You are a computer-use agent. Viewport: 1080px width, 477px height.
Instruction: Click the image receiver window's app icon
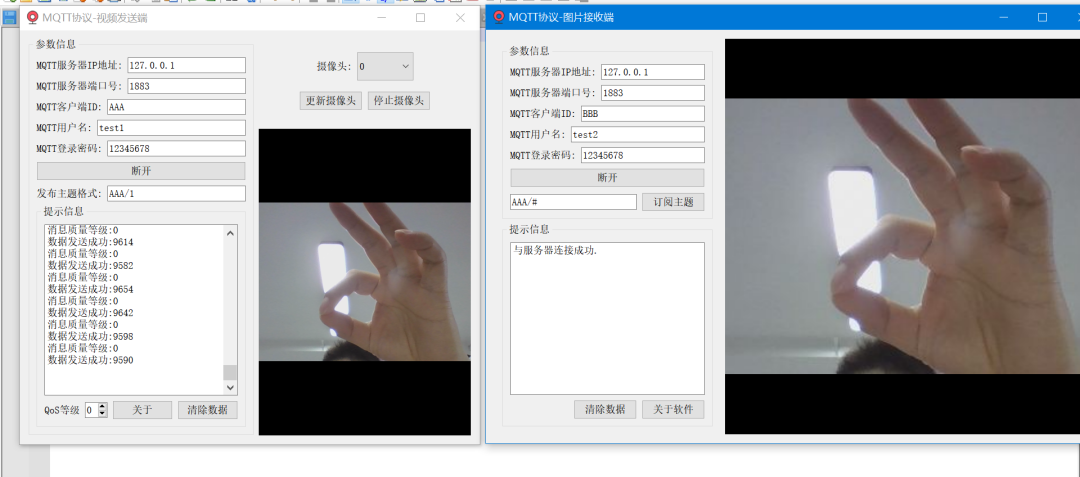coord(499,17)
